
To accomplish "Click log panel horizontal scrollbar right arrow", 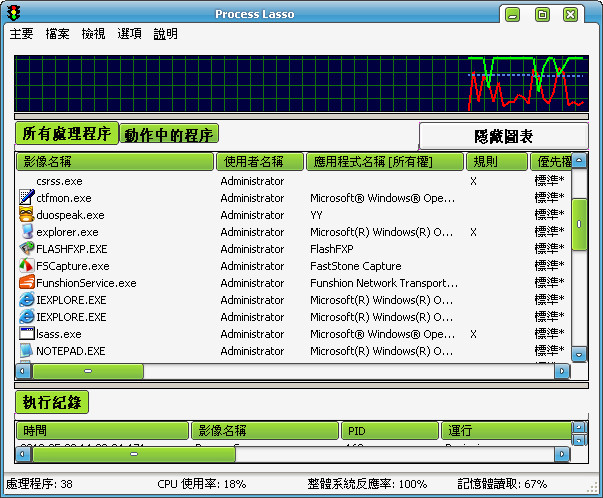I will pyautogui.click(x=562, y=454).
